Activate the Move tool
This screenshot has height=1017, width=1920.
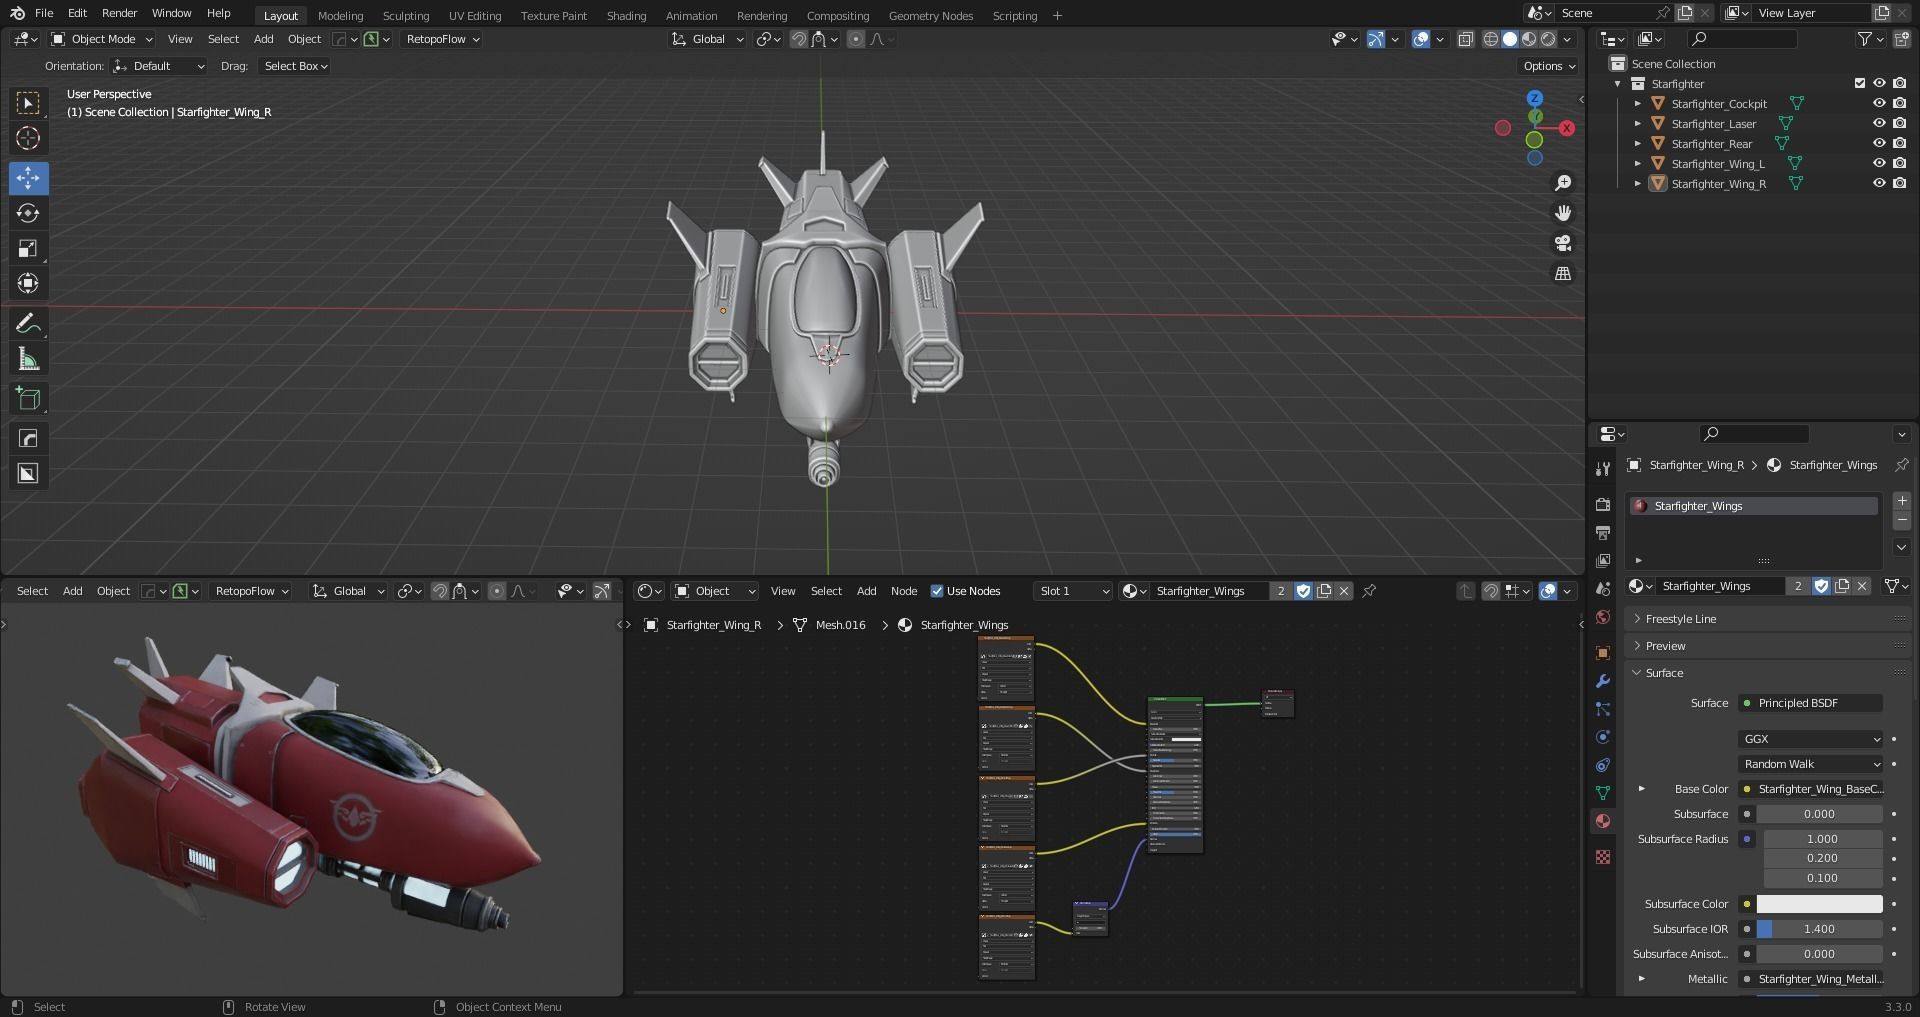click(28, 178)
